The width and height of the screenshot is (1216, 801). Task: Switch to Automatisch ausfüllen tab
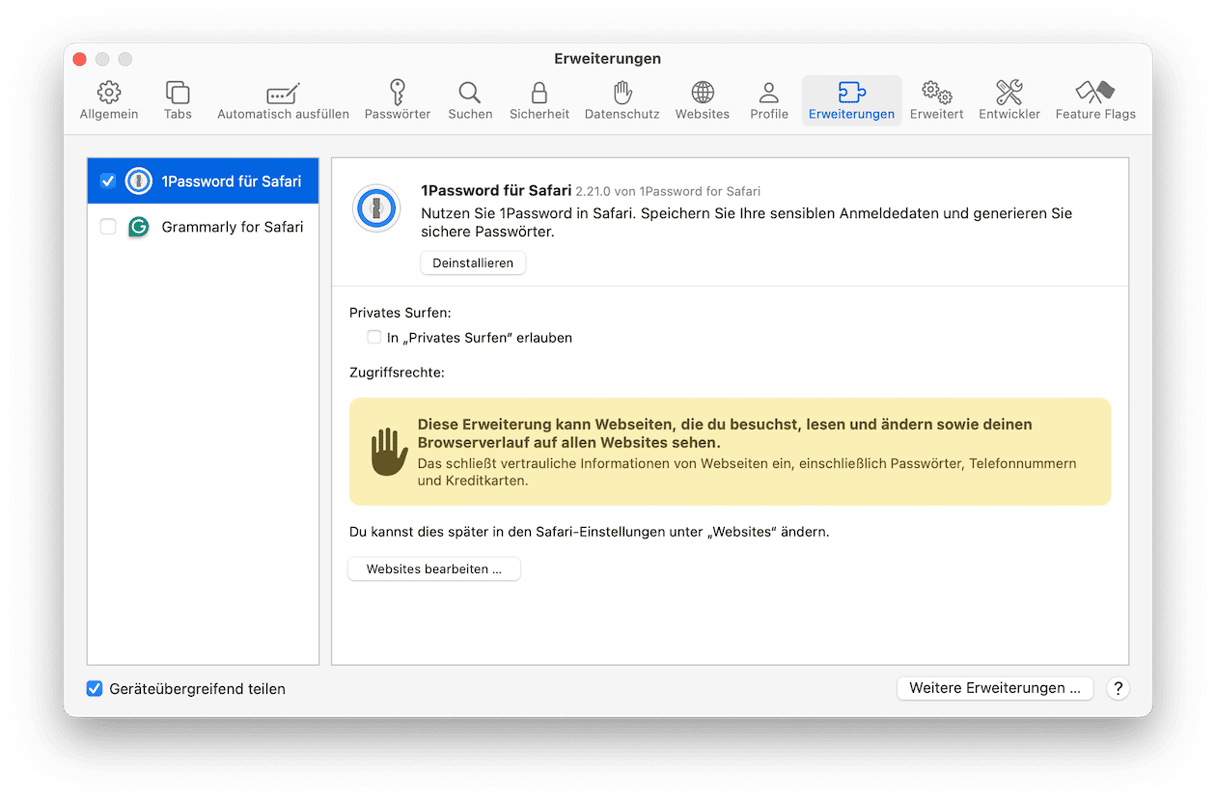[x=283, y=94]
